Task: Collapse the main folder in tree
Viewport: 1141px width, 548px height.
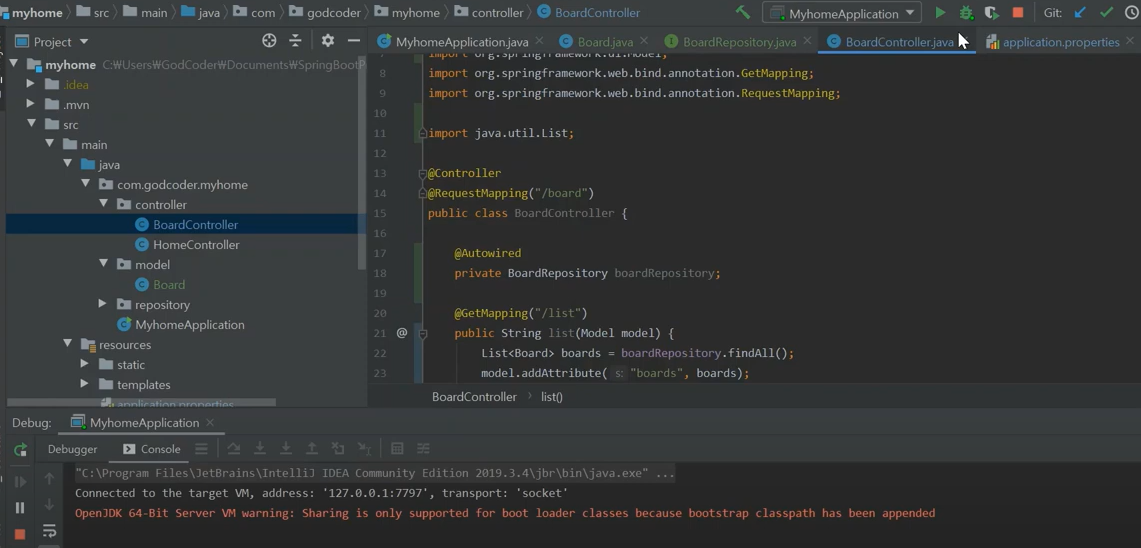Action: click(x=49, y=144)
